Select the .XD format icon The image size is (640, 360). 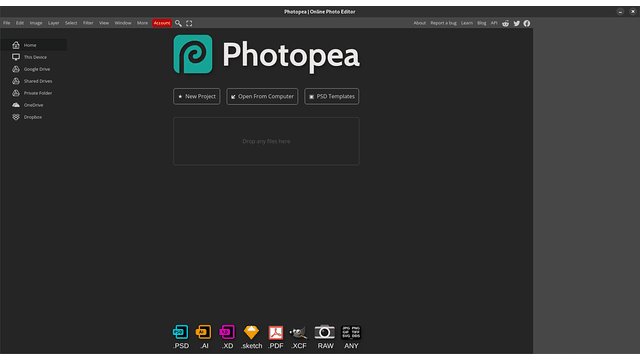[227, 332]
